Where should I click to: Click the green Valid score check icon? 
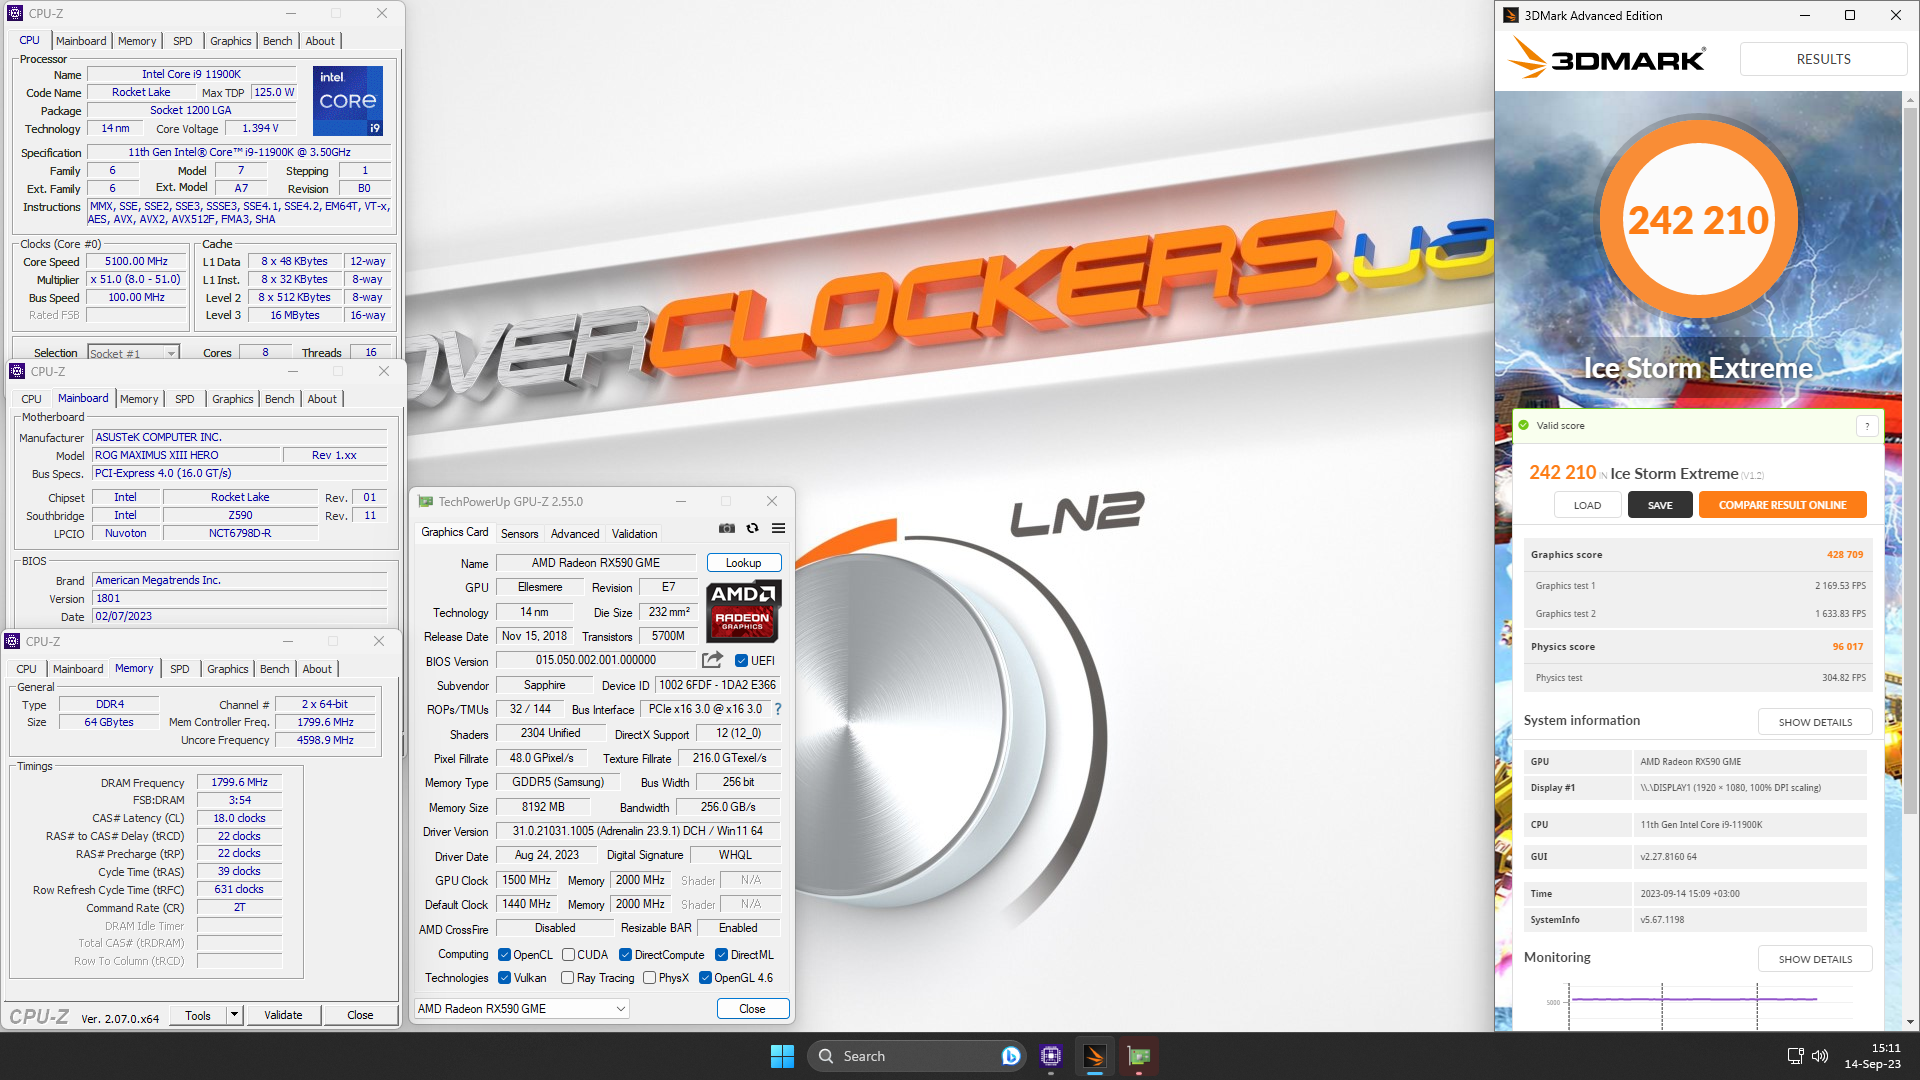(x=1523, y=426)
